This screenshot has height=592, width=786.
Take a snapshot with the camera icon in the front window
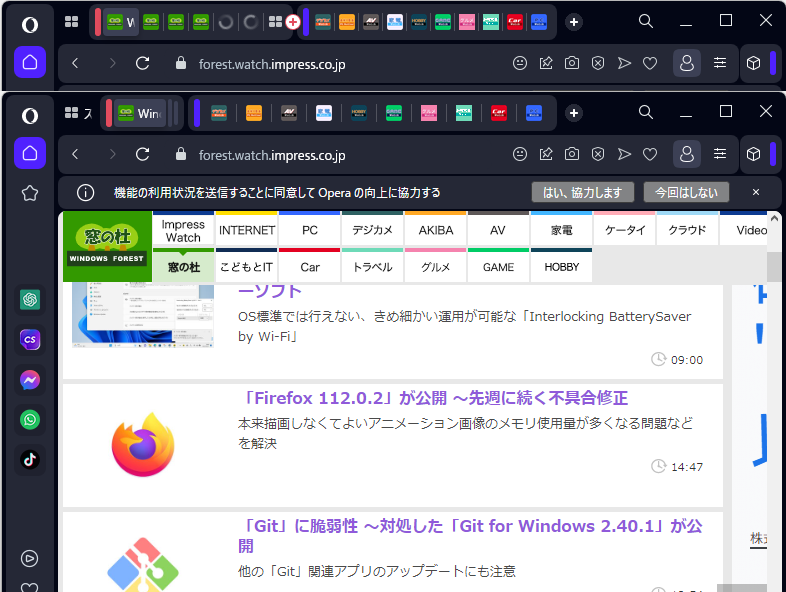572,154
